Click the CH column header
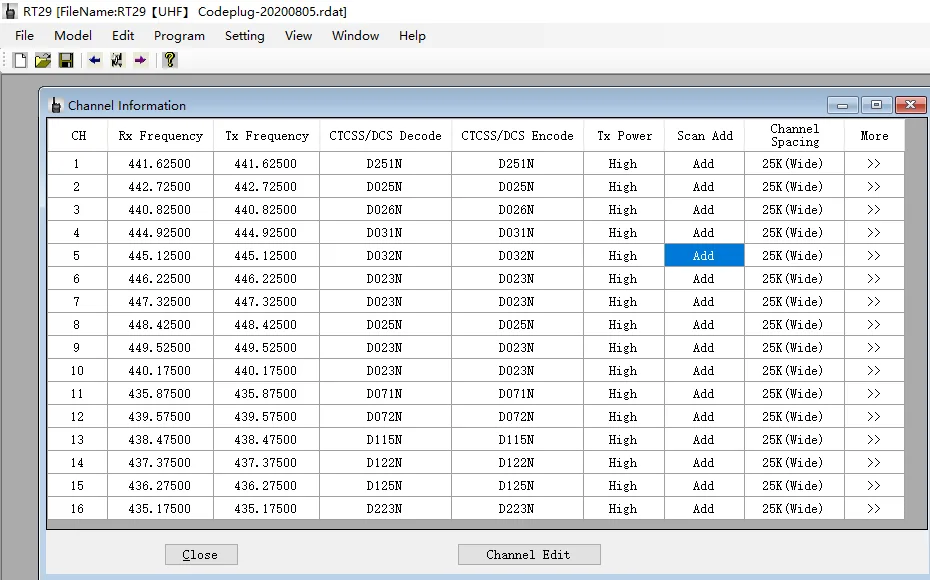The width and height of the screenshot is (930, 580). click(77, 136)
